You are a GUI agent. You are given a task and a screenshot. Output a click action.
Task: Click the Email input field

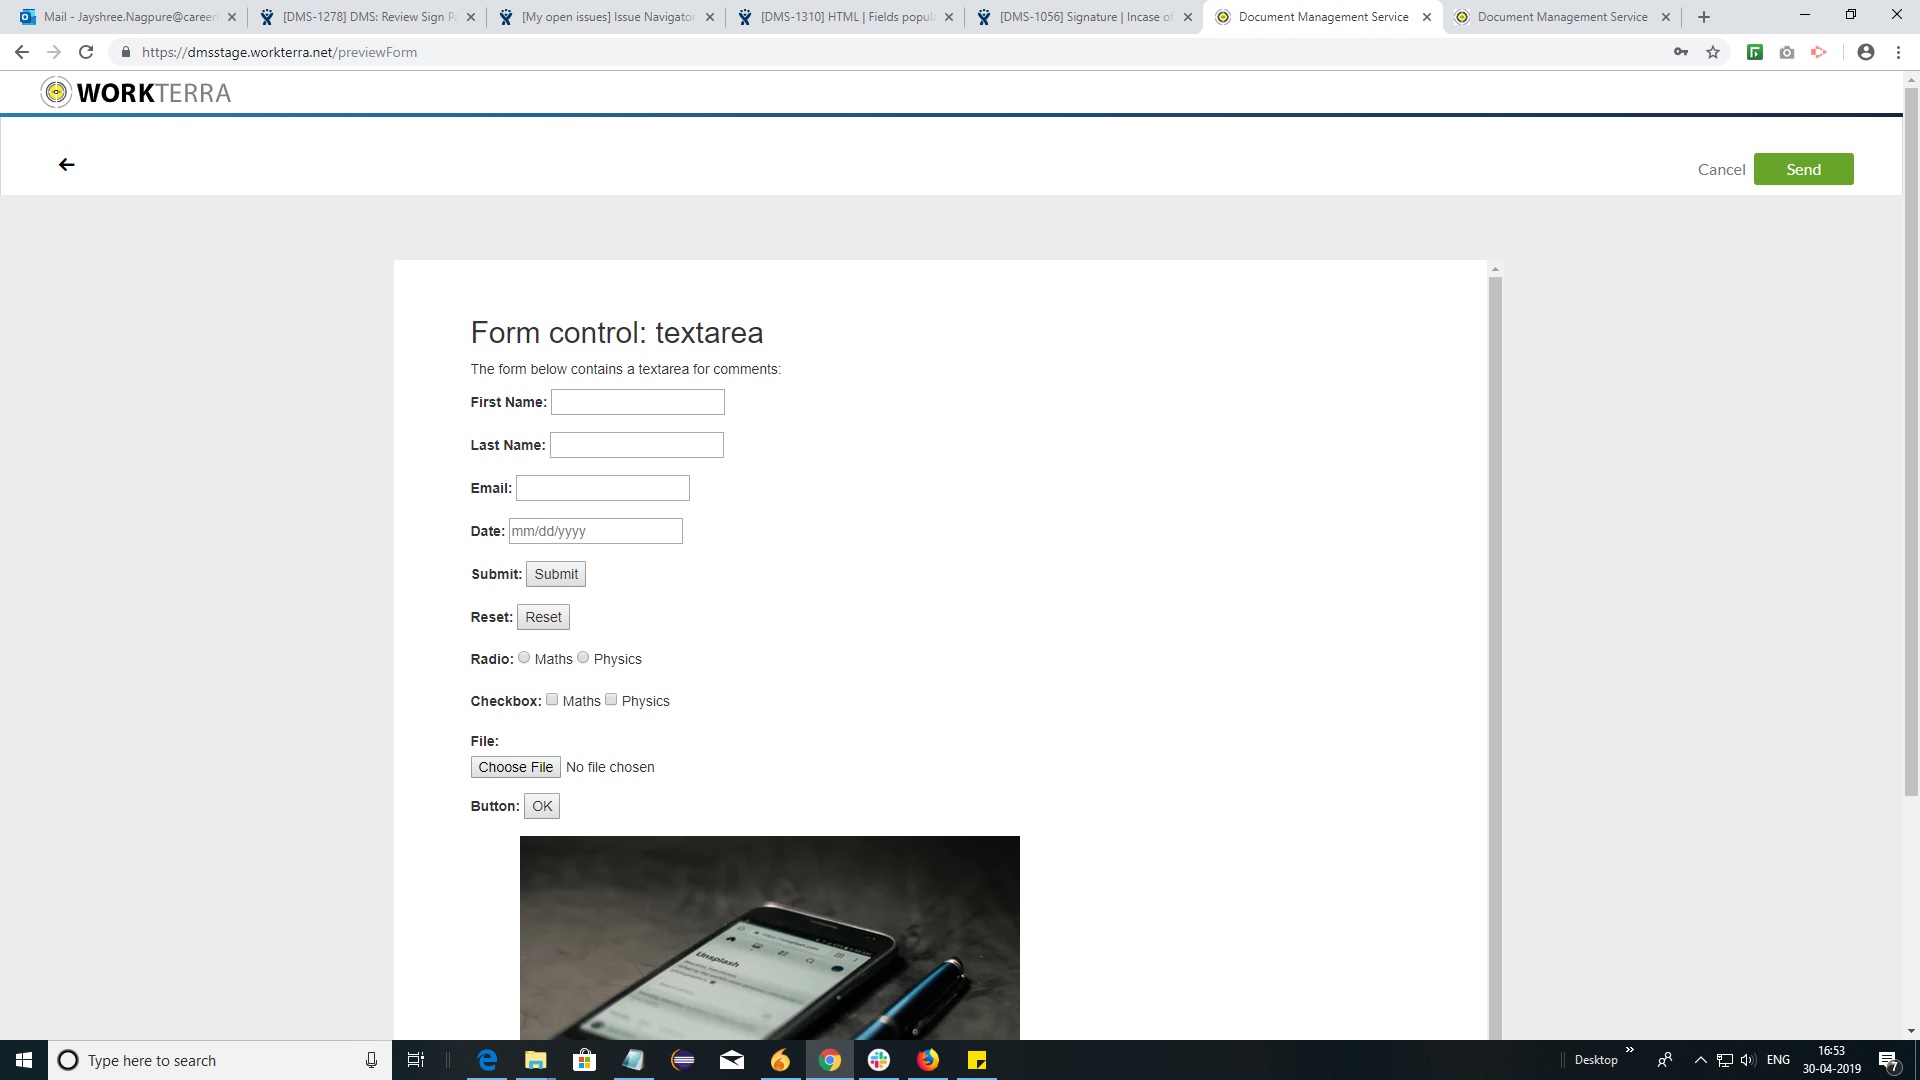[603, 488]
